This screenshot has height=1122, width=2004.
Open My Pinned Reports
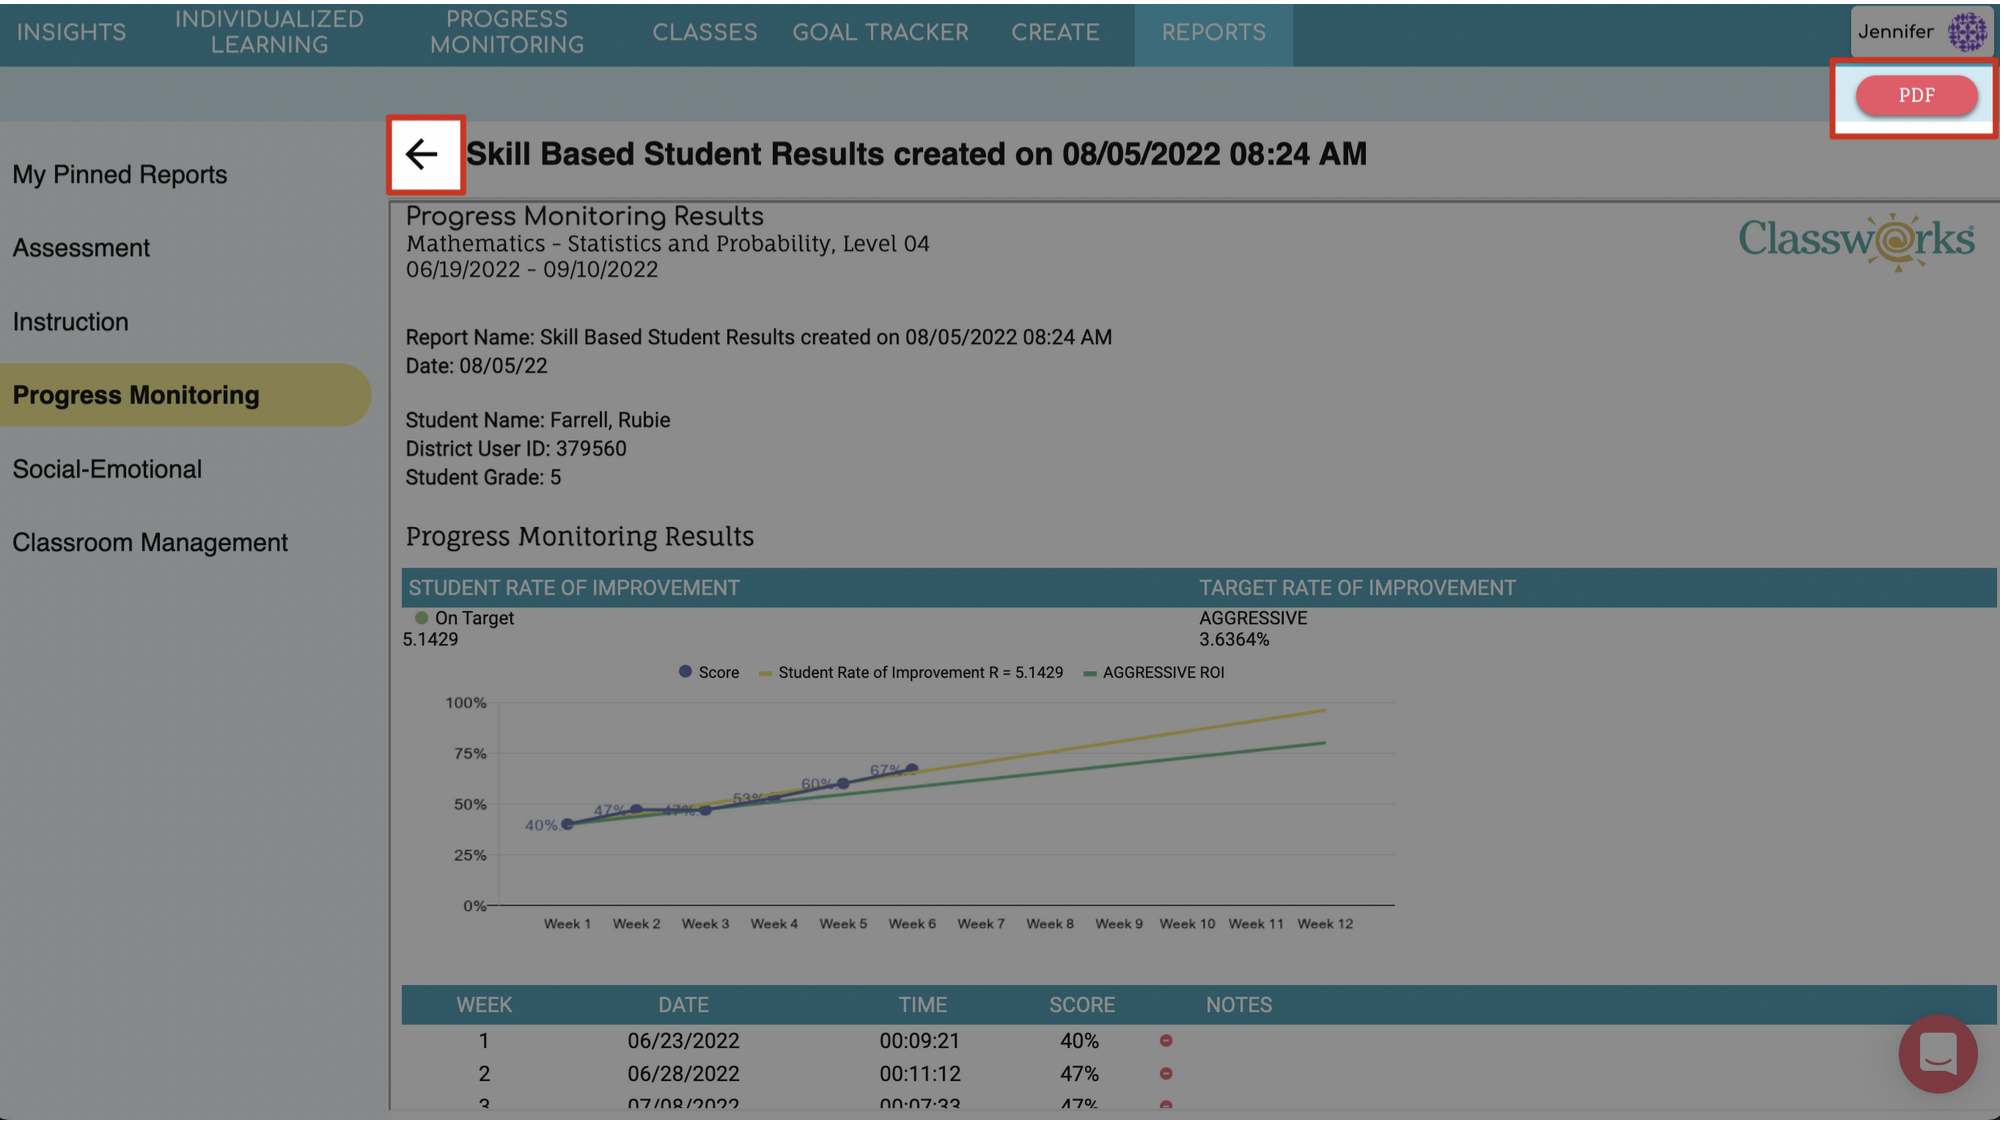[120, 175]
